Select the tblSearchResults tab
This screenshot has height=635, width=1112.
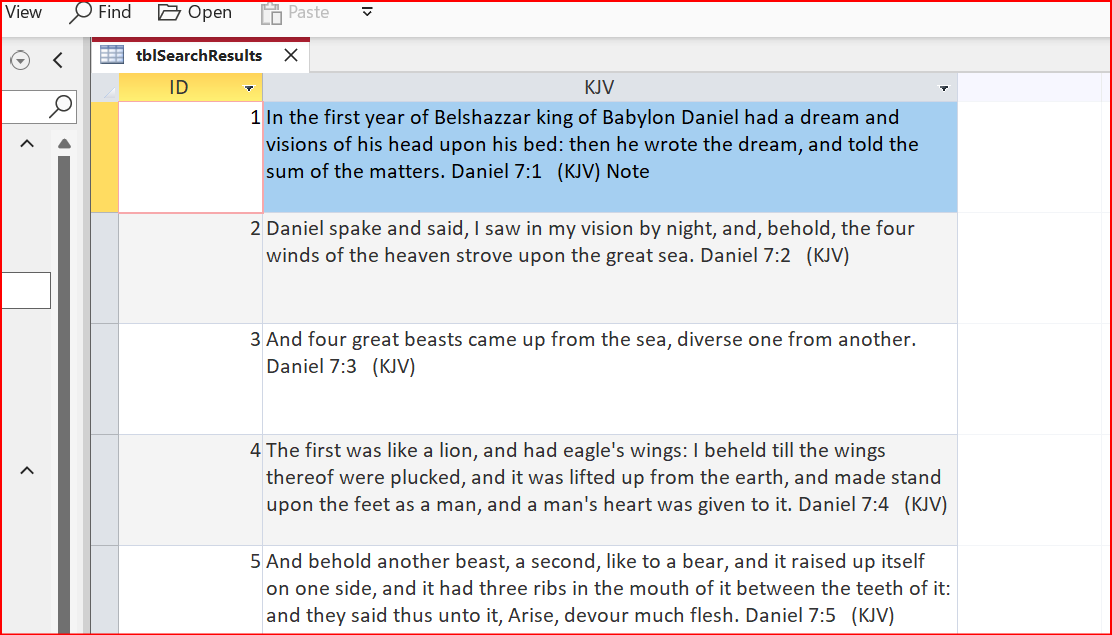click(199, 55)
